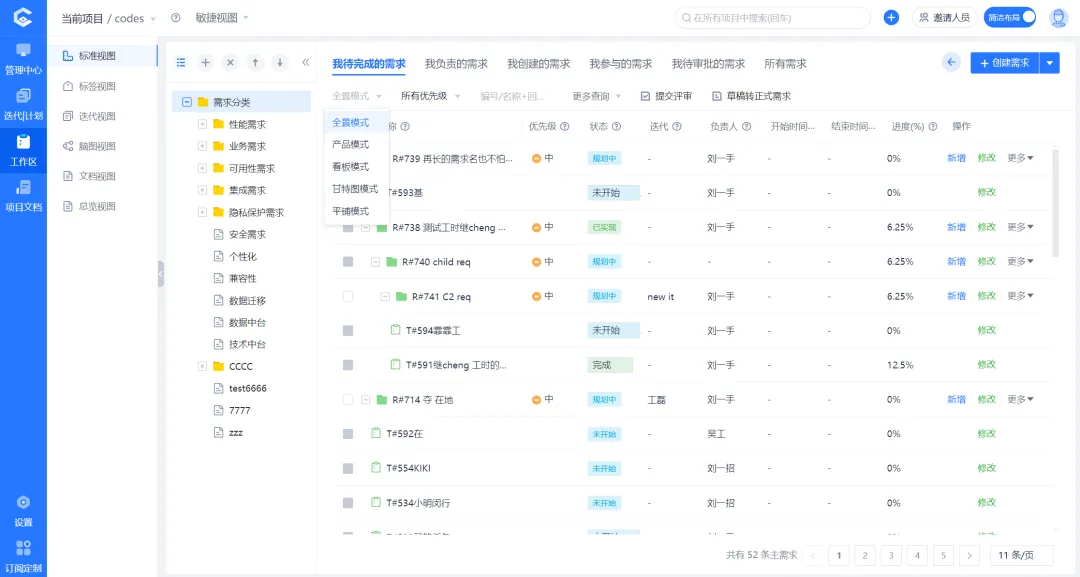Check the row checkbox for R#714

click(x=348, y=399)
